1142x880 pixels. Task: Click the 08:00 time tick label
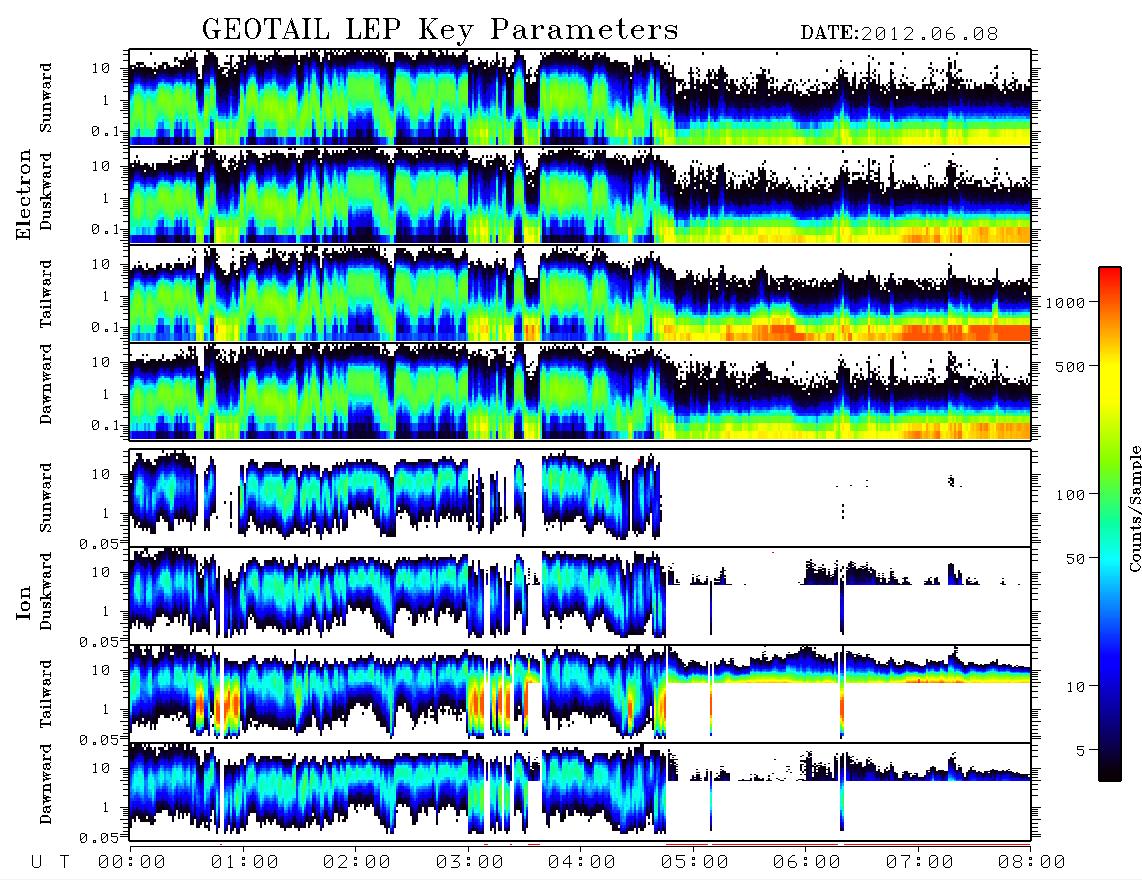[x=1031, y=862]
